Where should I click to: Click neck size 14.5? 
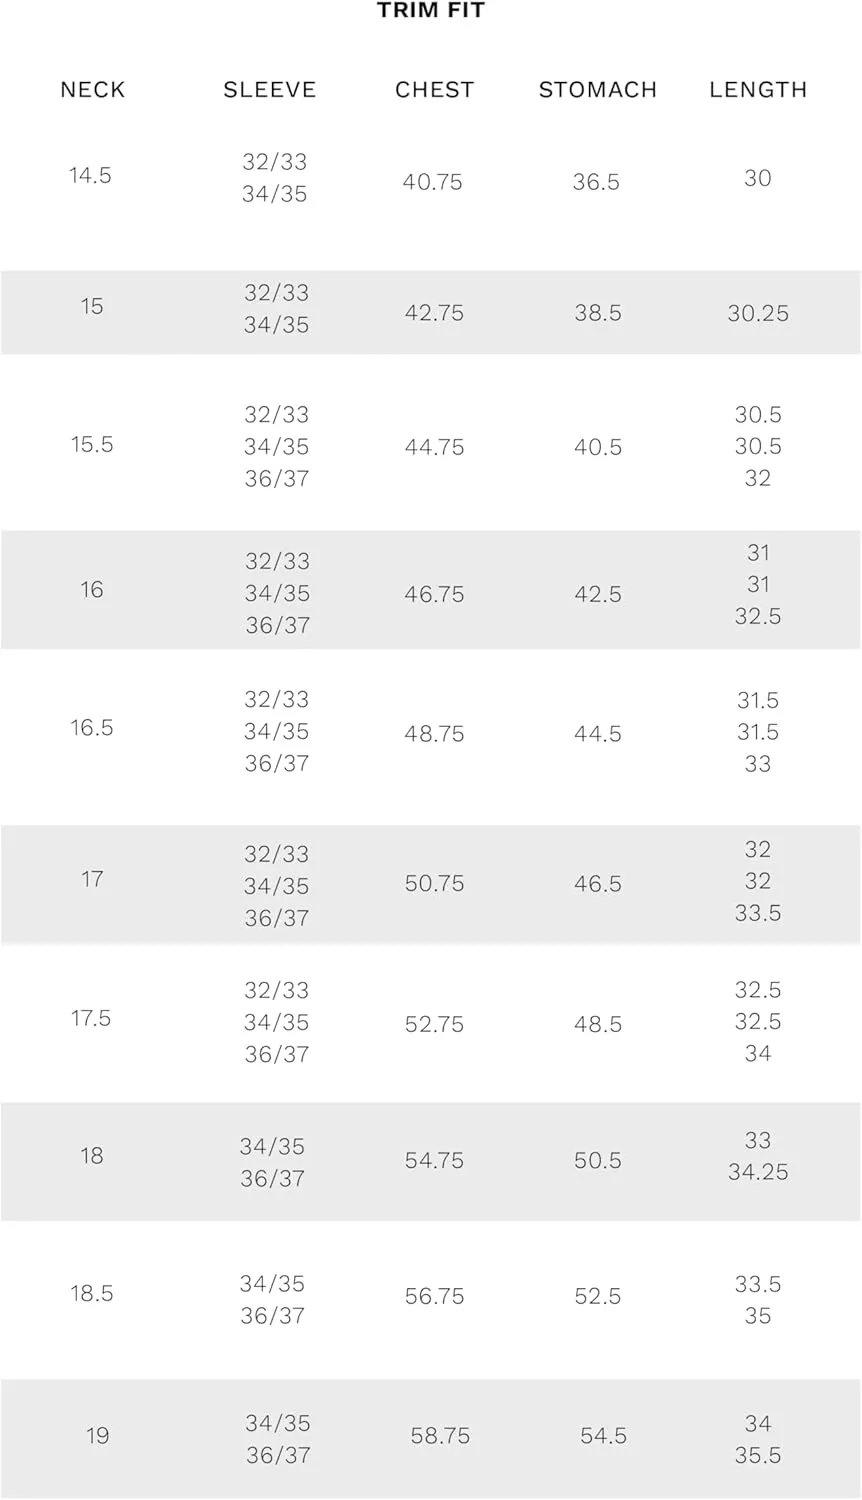[x=90, y=176]
